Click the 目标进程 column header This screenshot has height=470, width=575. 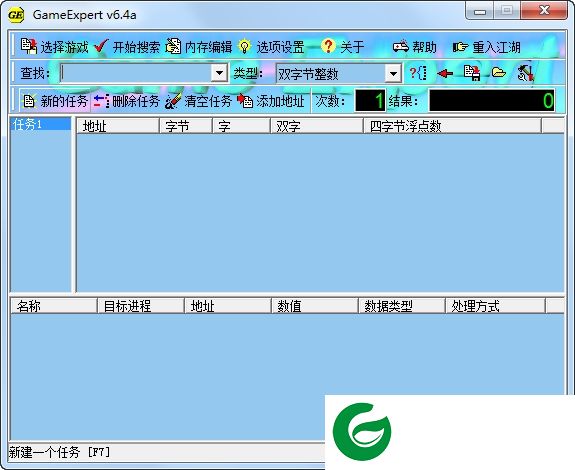141,306
